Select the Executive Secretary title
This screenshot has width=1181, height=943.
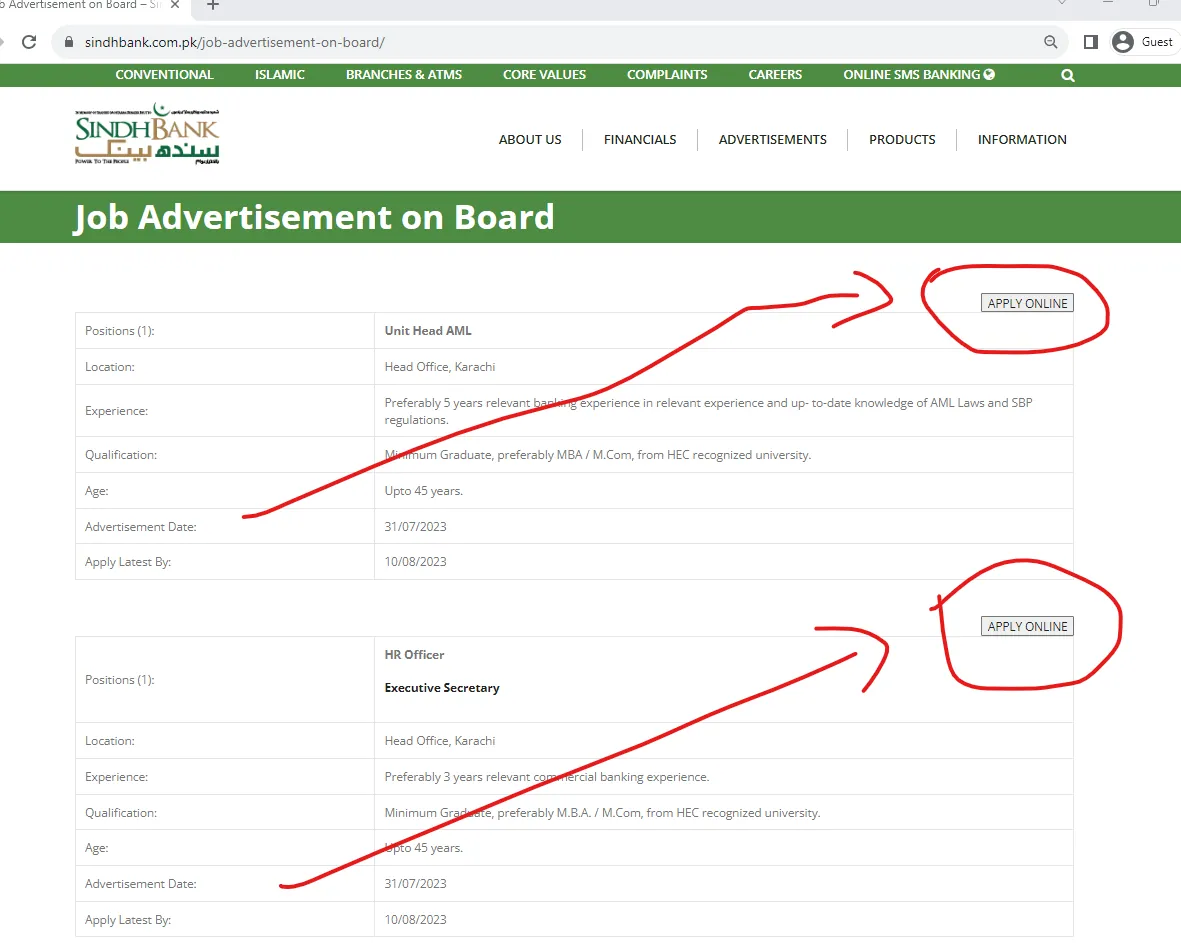pos(442,688)
